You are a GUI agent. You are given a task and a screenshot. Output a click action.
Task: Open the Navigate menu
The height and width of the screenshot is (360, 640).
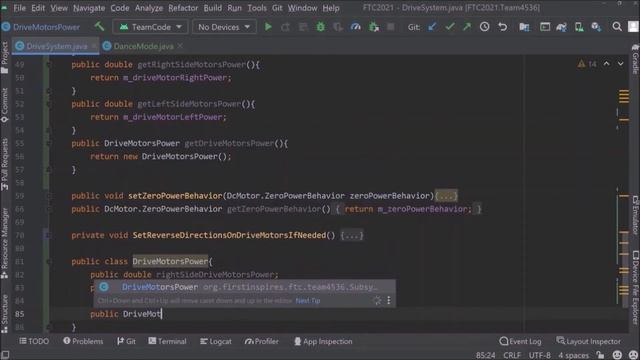pos(89,8)
